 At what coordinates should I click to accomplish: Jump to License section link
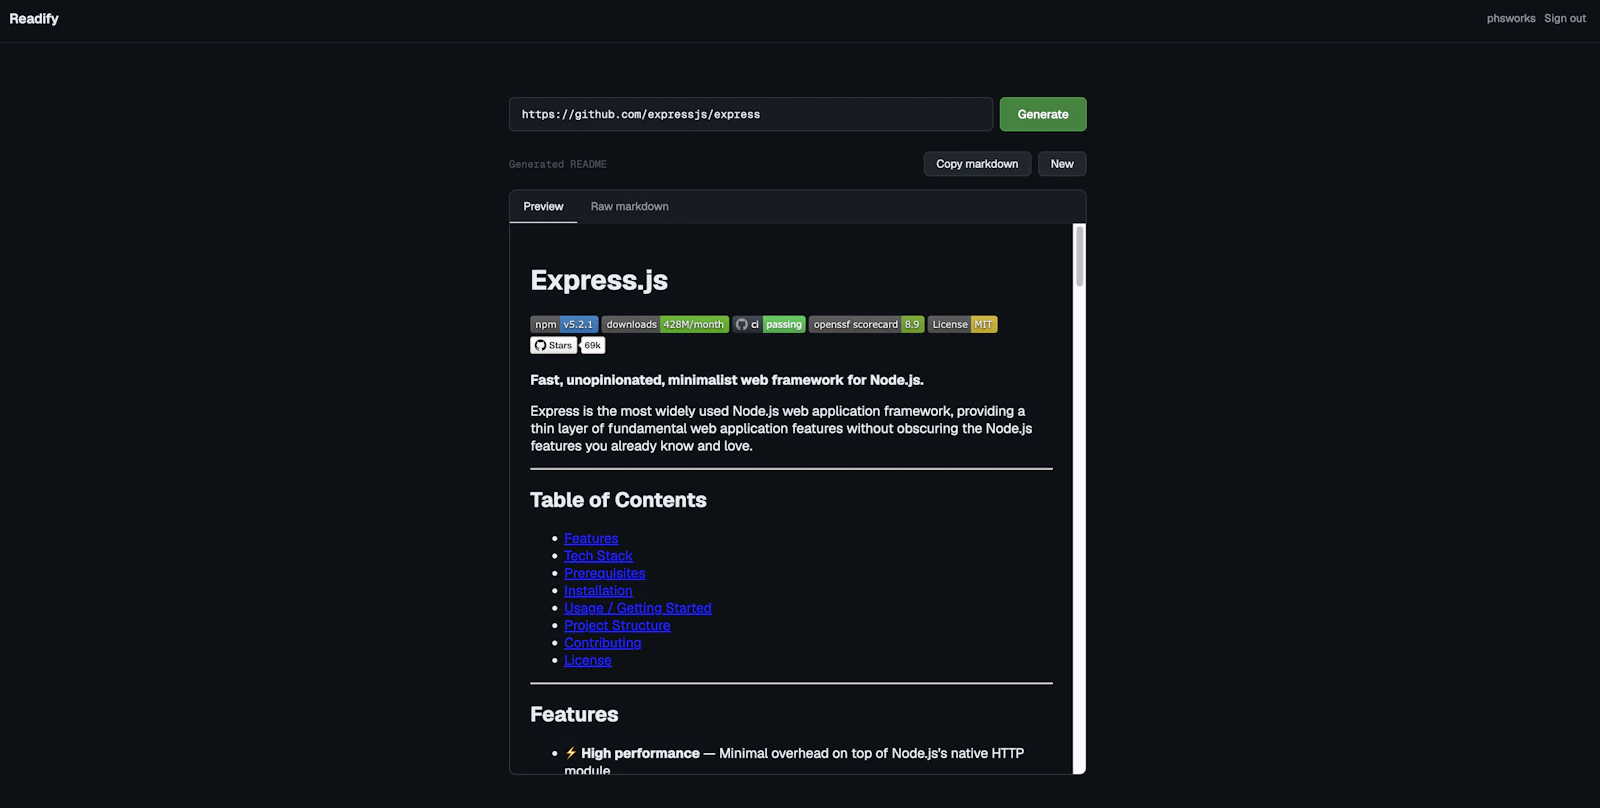coord(588,661)
